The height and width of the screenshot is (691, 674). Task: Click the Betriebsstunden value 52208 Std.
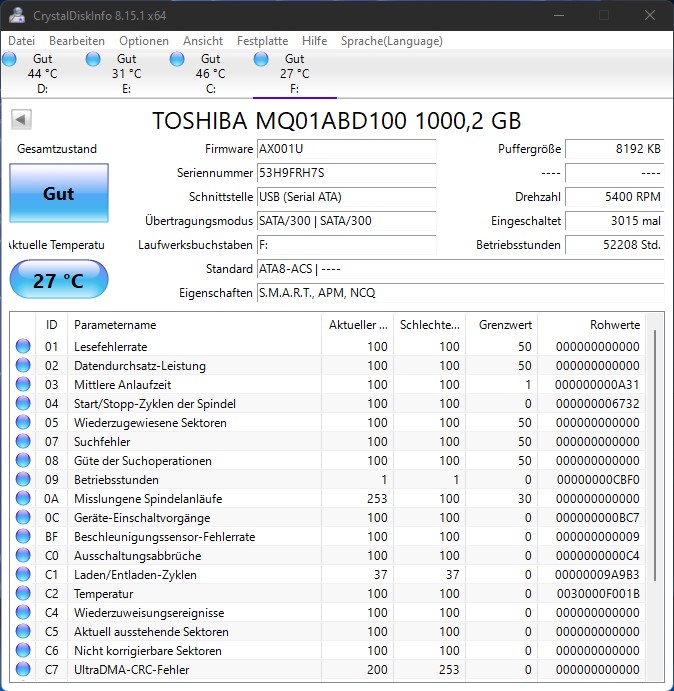click(614, 245)
